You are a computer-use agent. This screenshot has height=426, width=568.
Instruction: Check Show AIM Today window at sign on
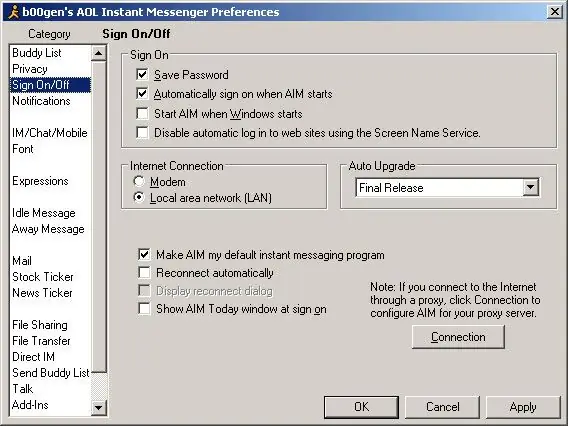coord(144,309)
